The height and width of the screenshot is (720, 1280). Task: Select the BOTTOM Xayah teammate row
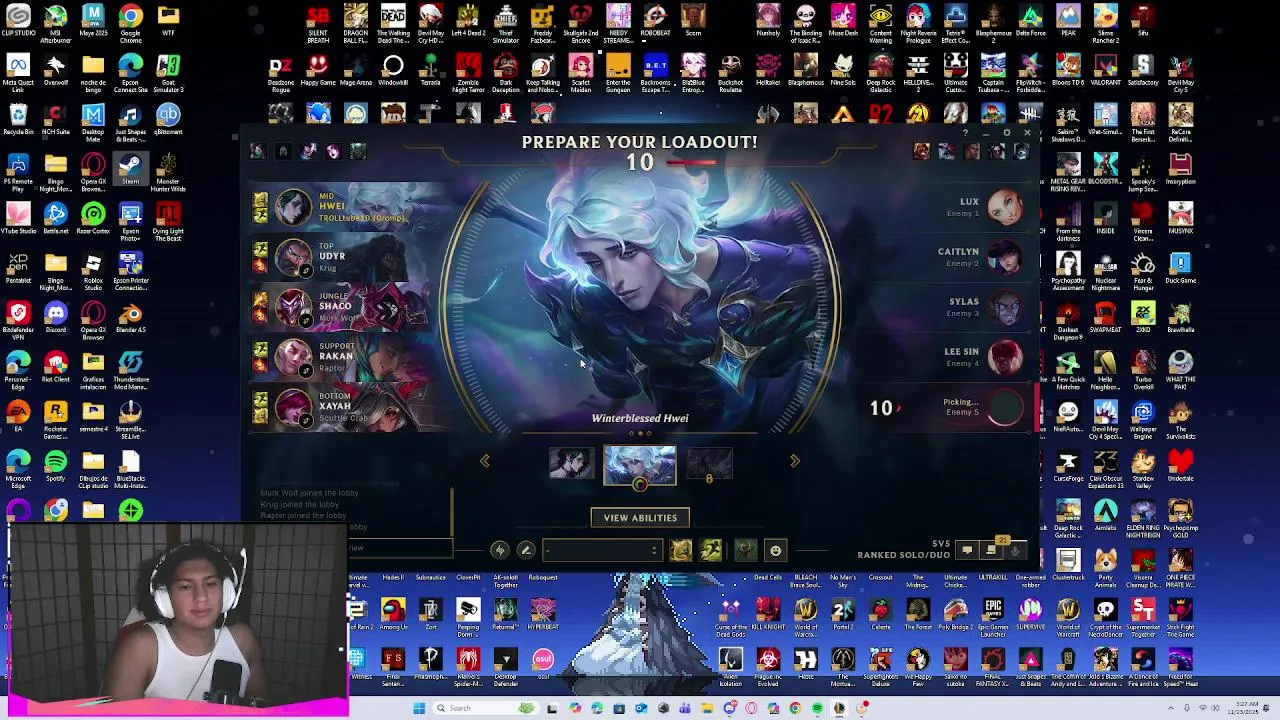(345, 407)
